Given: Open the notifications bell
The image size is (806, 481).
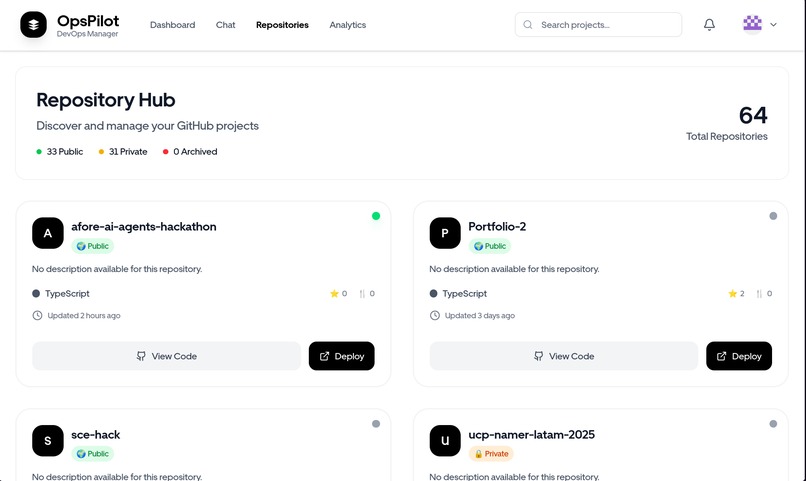Looking at the screenshot, I should point(709,25).
